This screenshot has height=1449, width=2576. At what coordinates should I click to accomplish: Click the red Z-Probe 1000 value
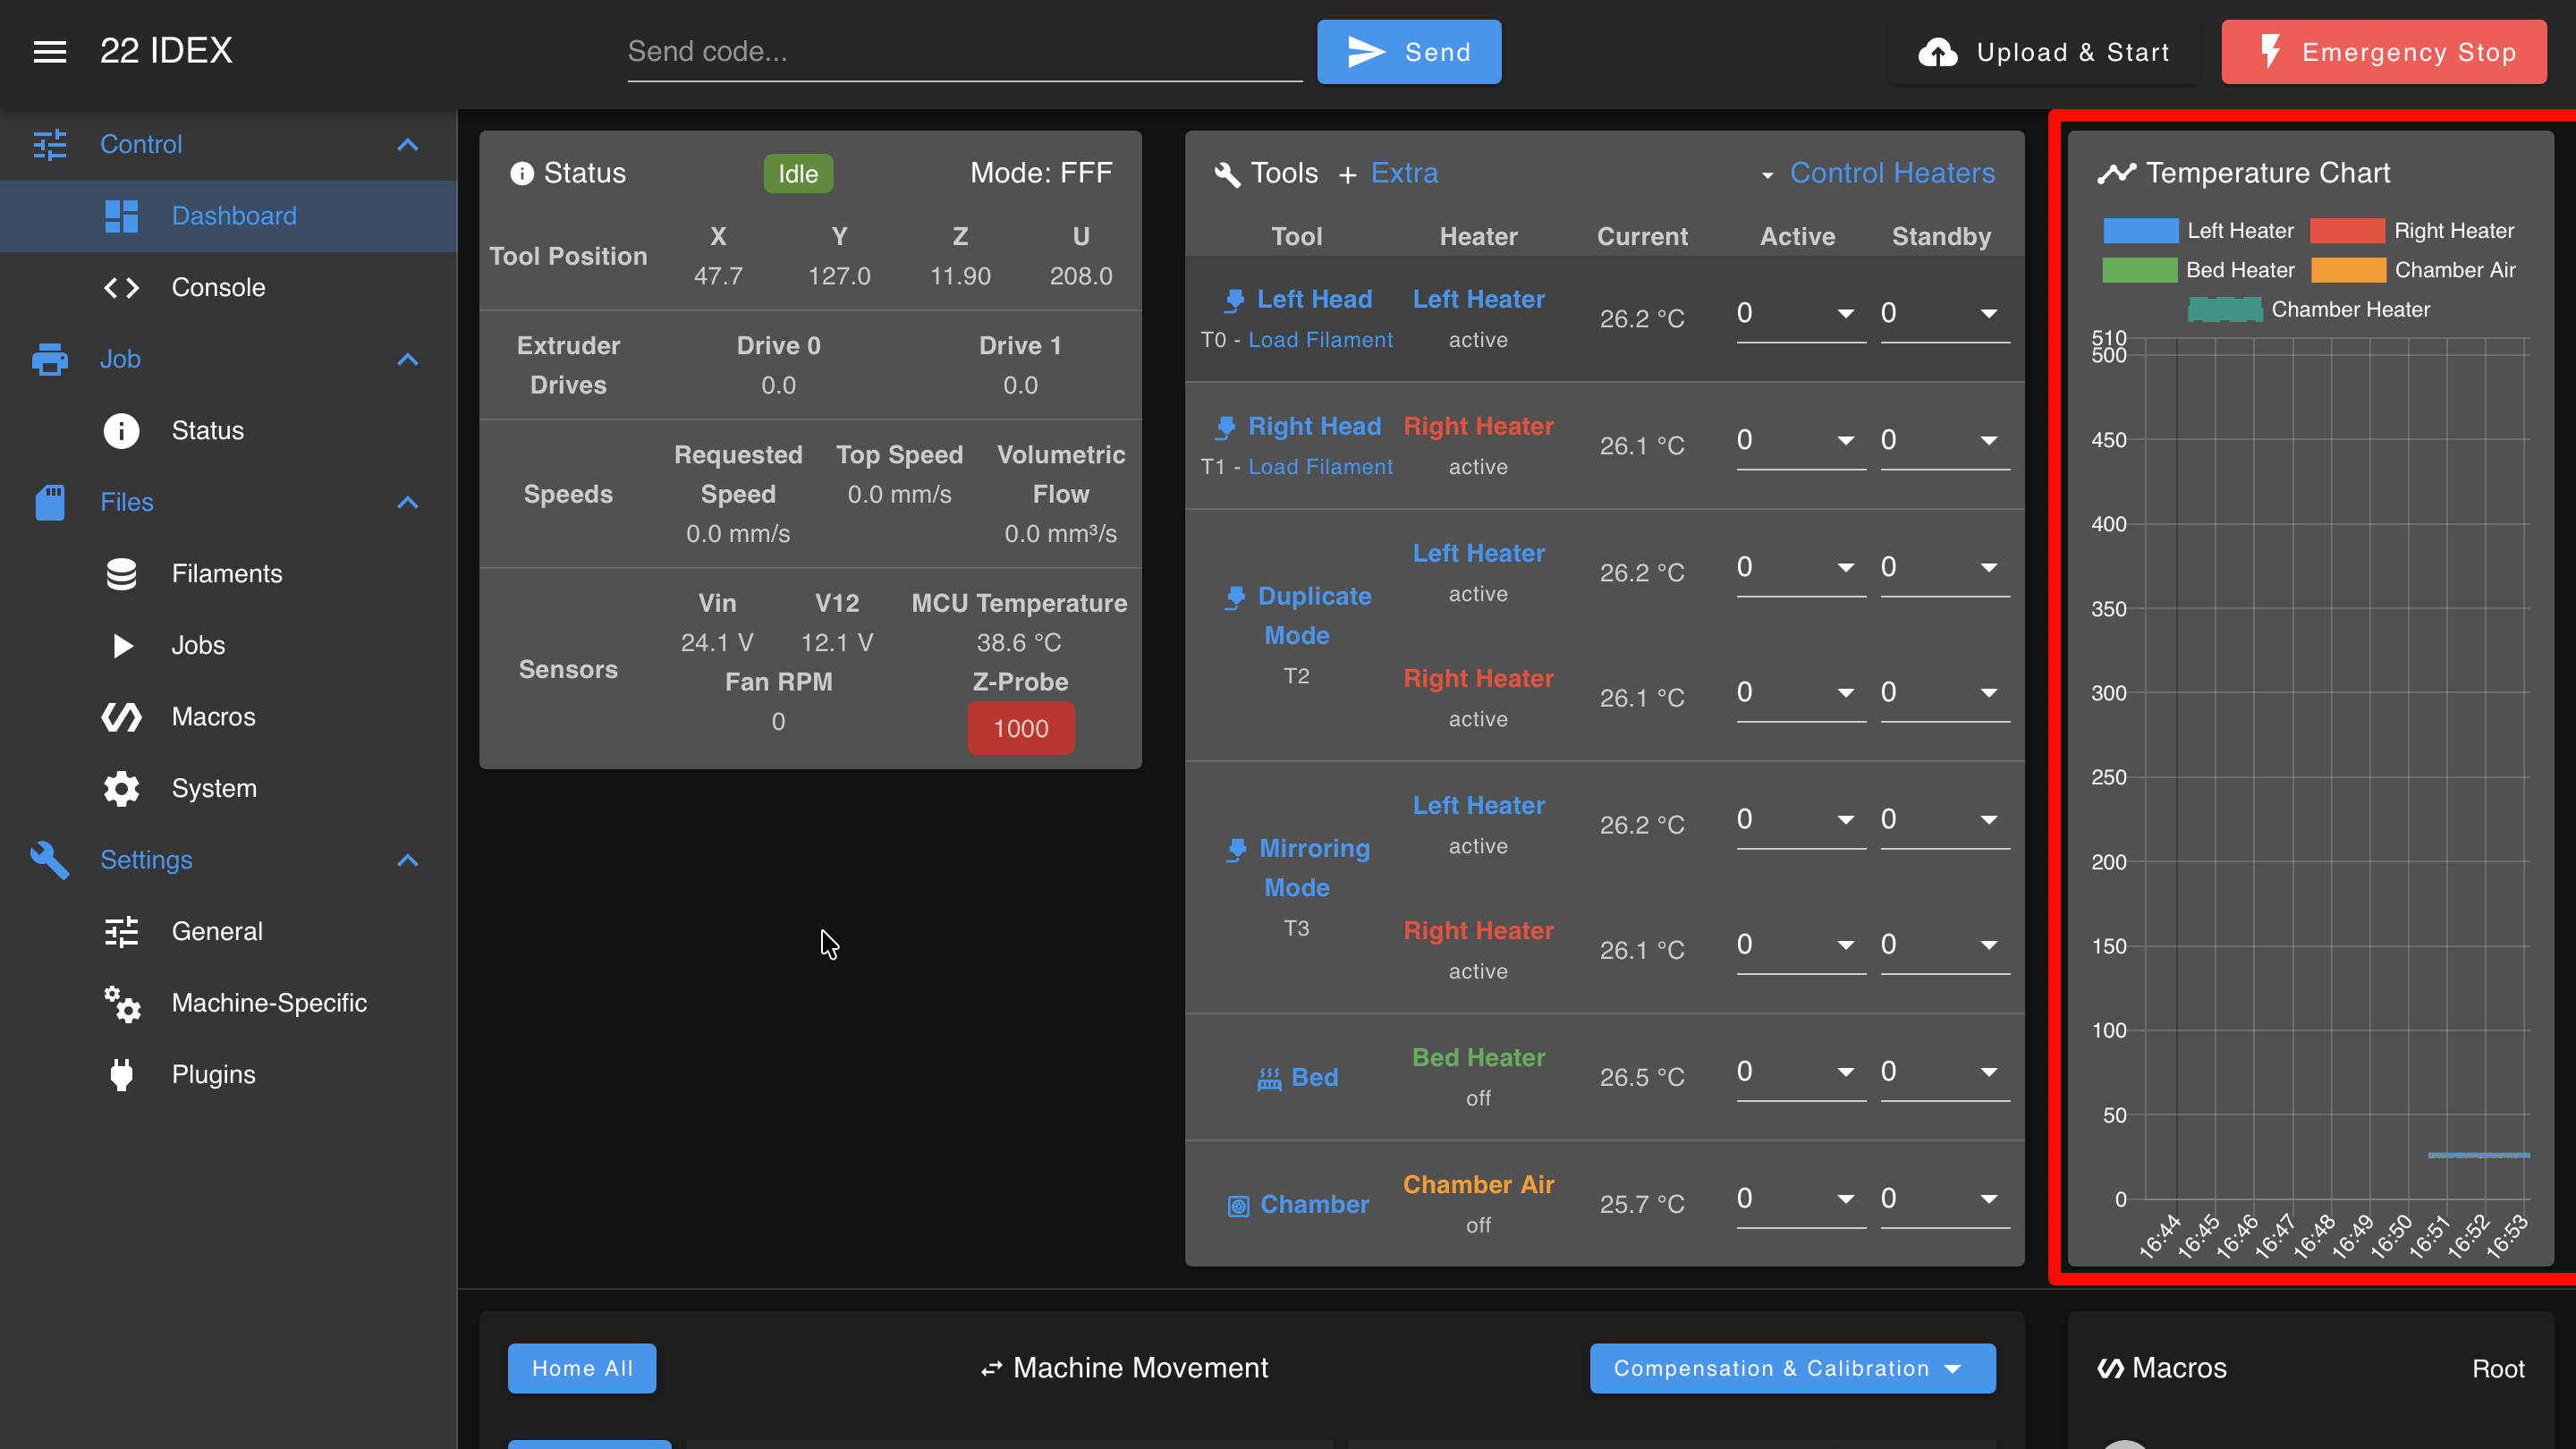click(1021, 729)
